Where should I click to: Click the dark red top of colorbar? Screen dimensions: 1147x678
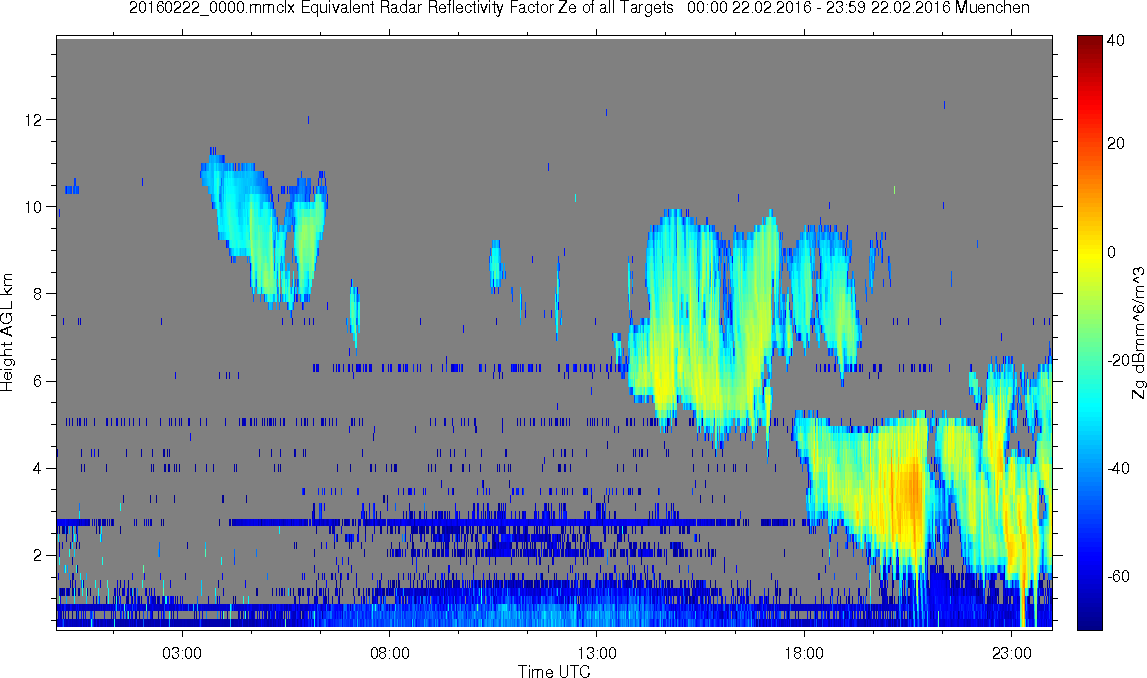coord(1089,42)
